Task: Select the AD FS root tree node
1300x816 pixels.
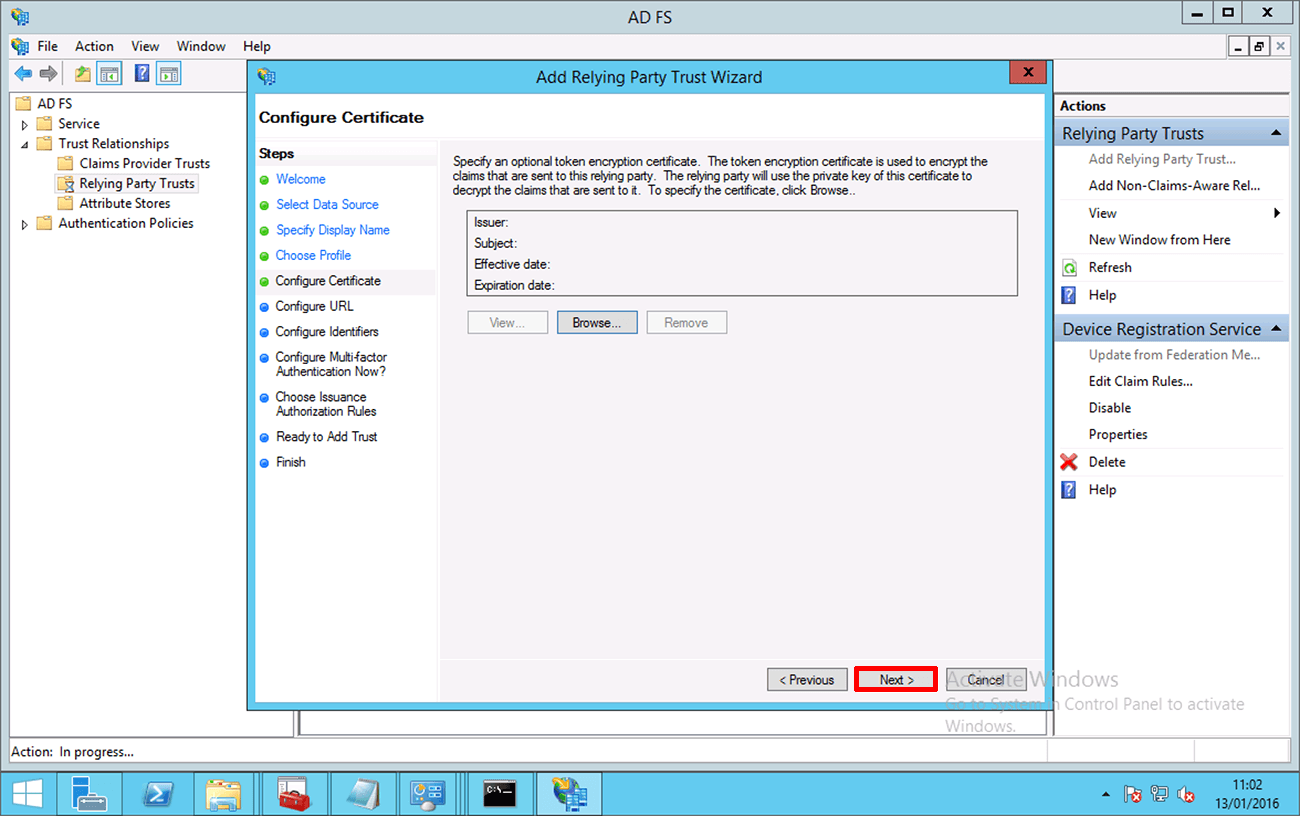Action: 55,104
